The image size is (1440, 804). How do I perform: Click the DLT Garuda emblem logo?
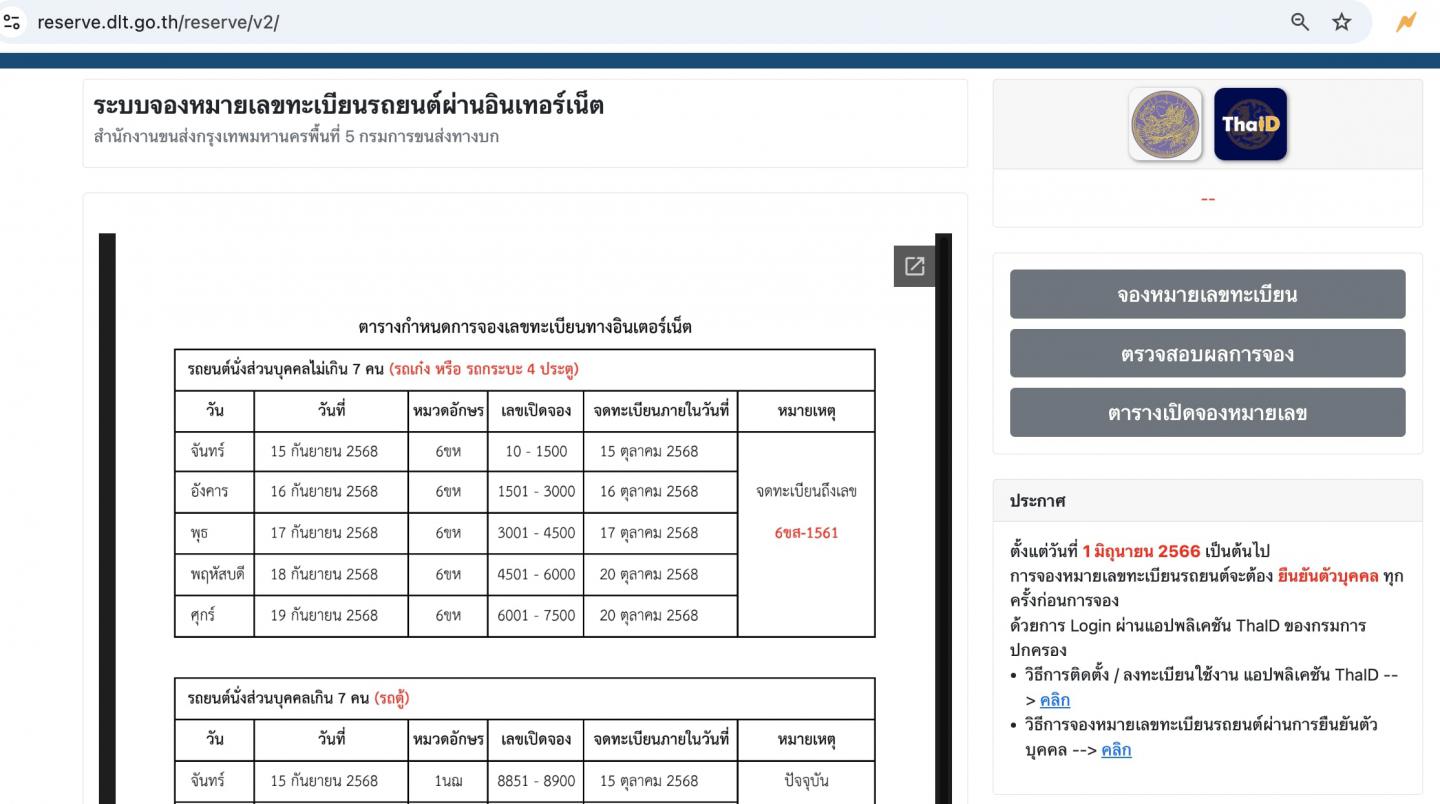tap(1165, 123)
